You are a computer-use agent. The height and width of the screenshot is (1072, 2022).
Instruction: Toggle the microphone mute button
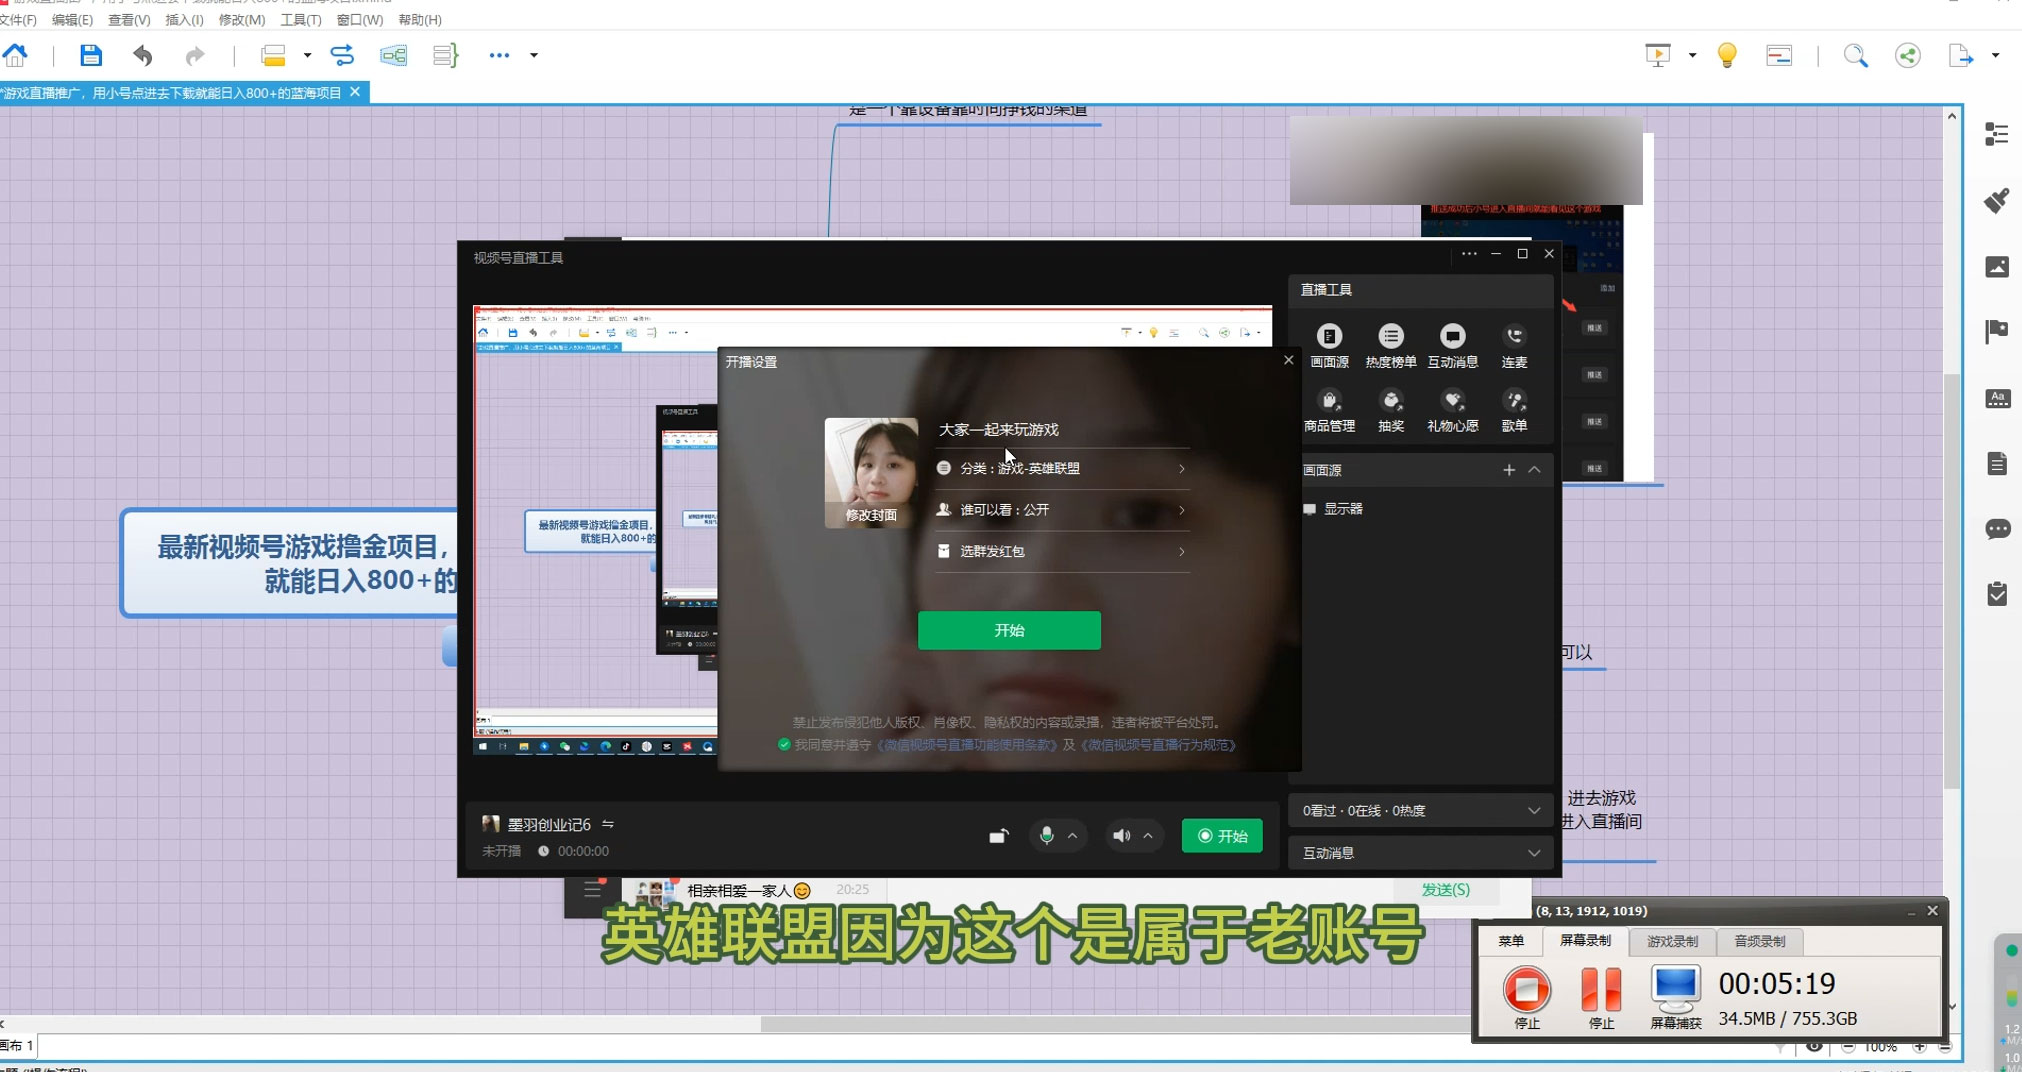(1046, 836)
